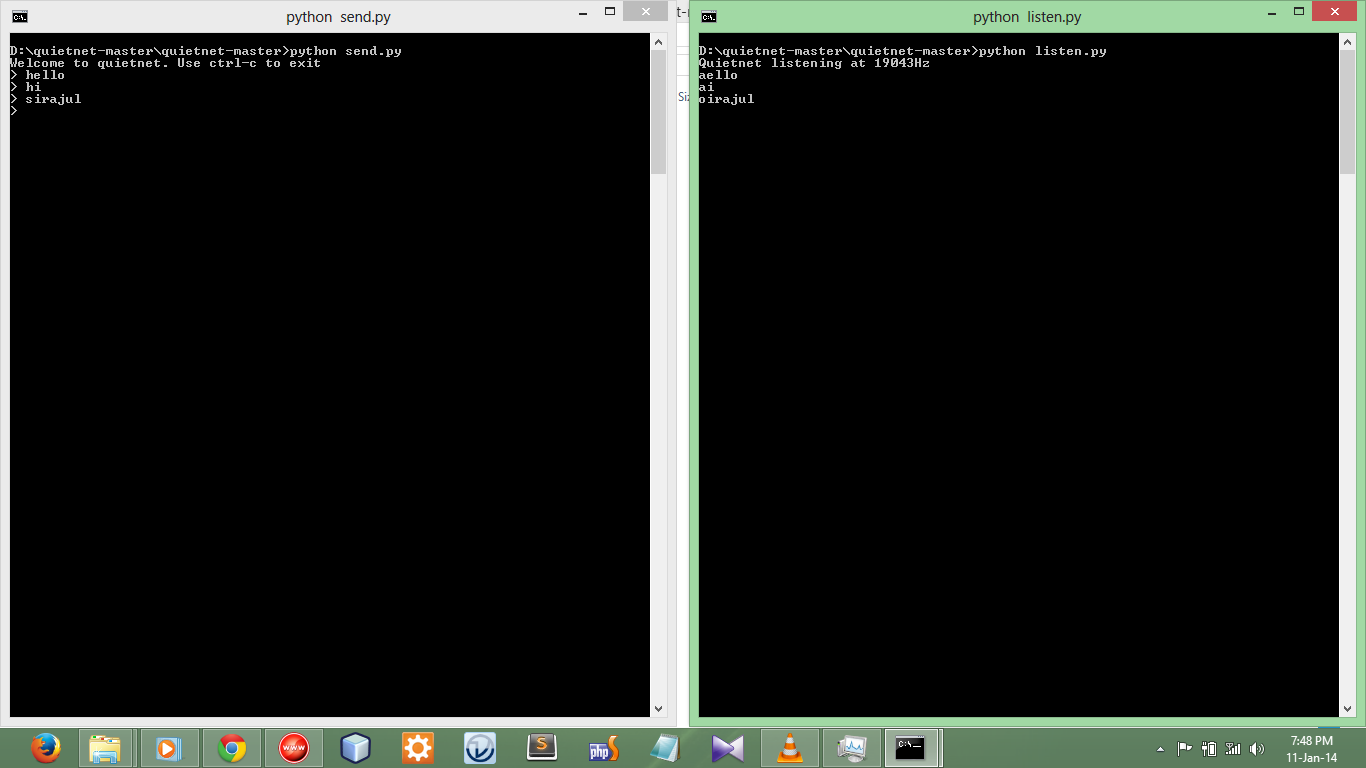Click the 'python listen.py' command line text

(1043, 51)
